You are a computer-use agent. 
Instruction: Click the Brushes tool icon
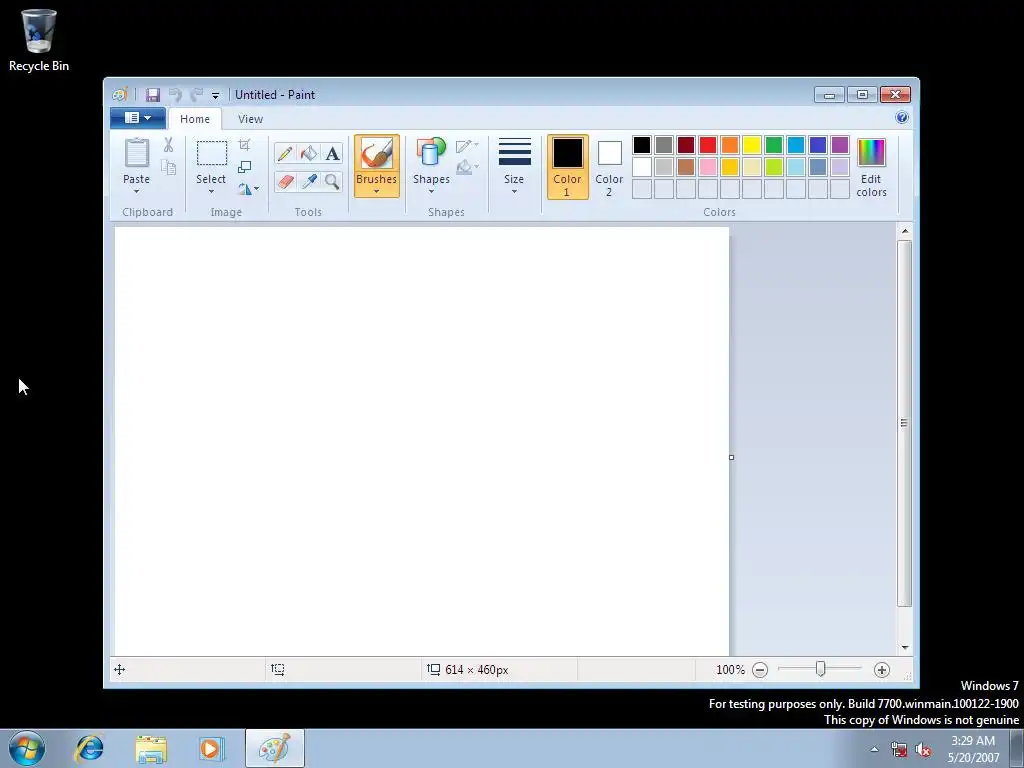point(377,154)
